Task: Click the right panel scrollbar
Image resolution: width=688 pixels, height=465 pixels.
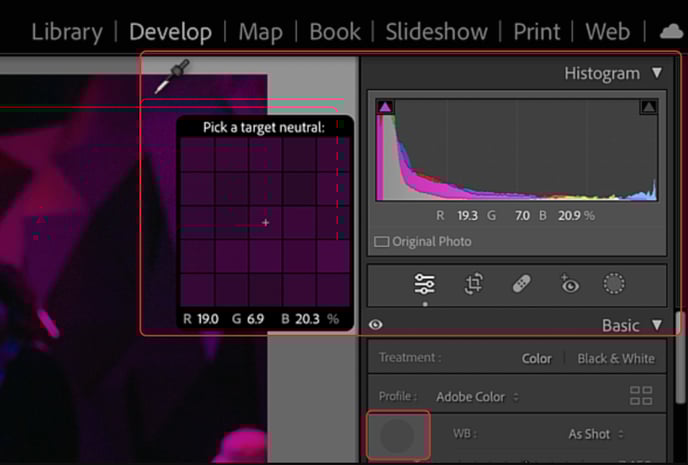Action: [x=680, y=357]
